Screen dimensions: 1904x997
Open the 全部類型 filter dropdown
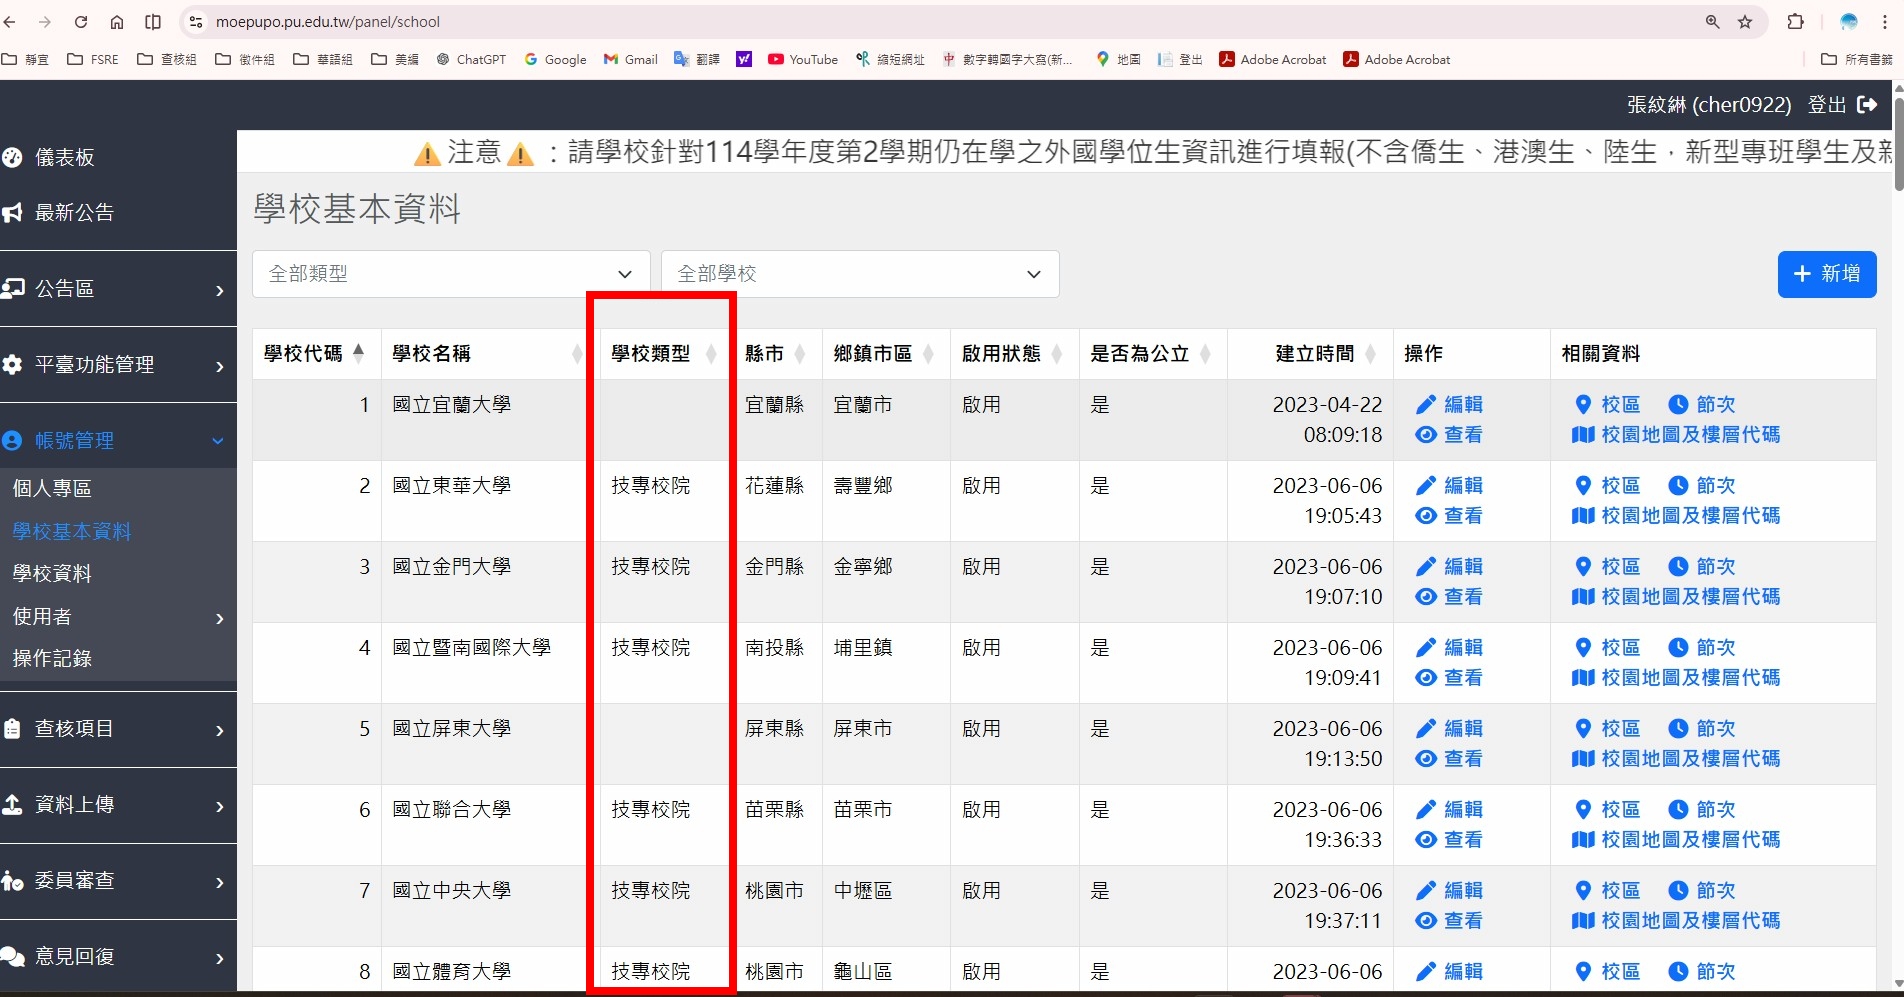point(451,274)
